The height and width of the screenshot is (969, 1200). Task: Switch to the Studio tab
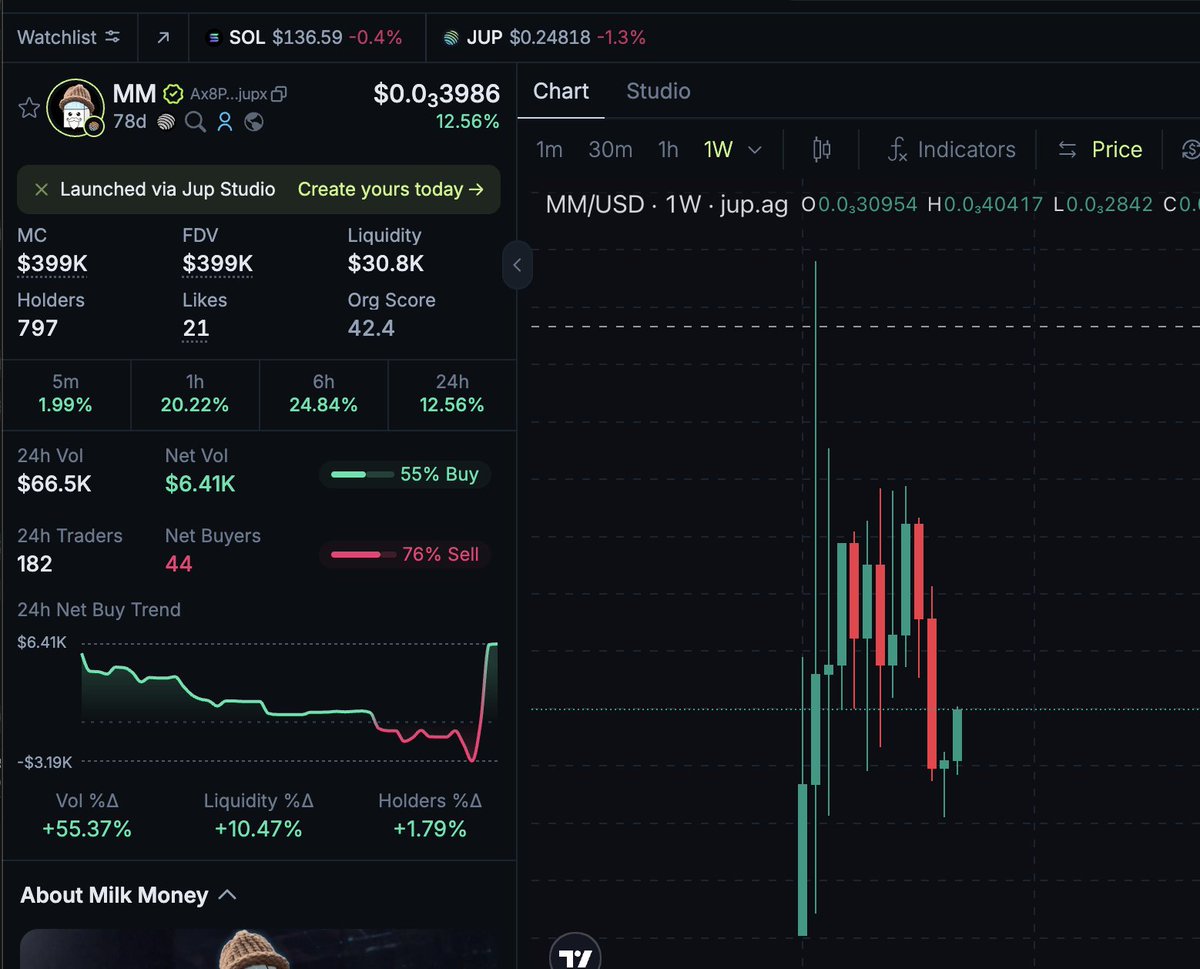pos(657,91)
